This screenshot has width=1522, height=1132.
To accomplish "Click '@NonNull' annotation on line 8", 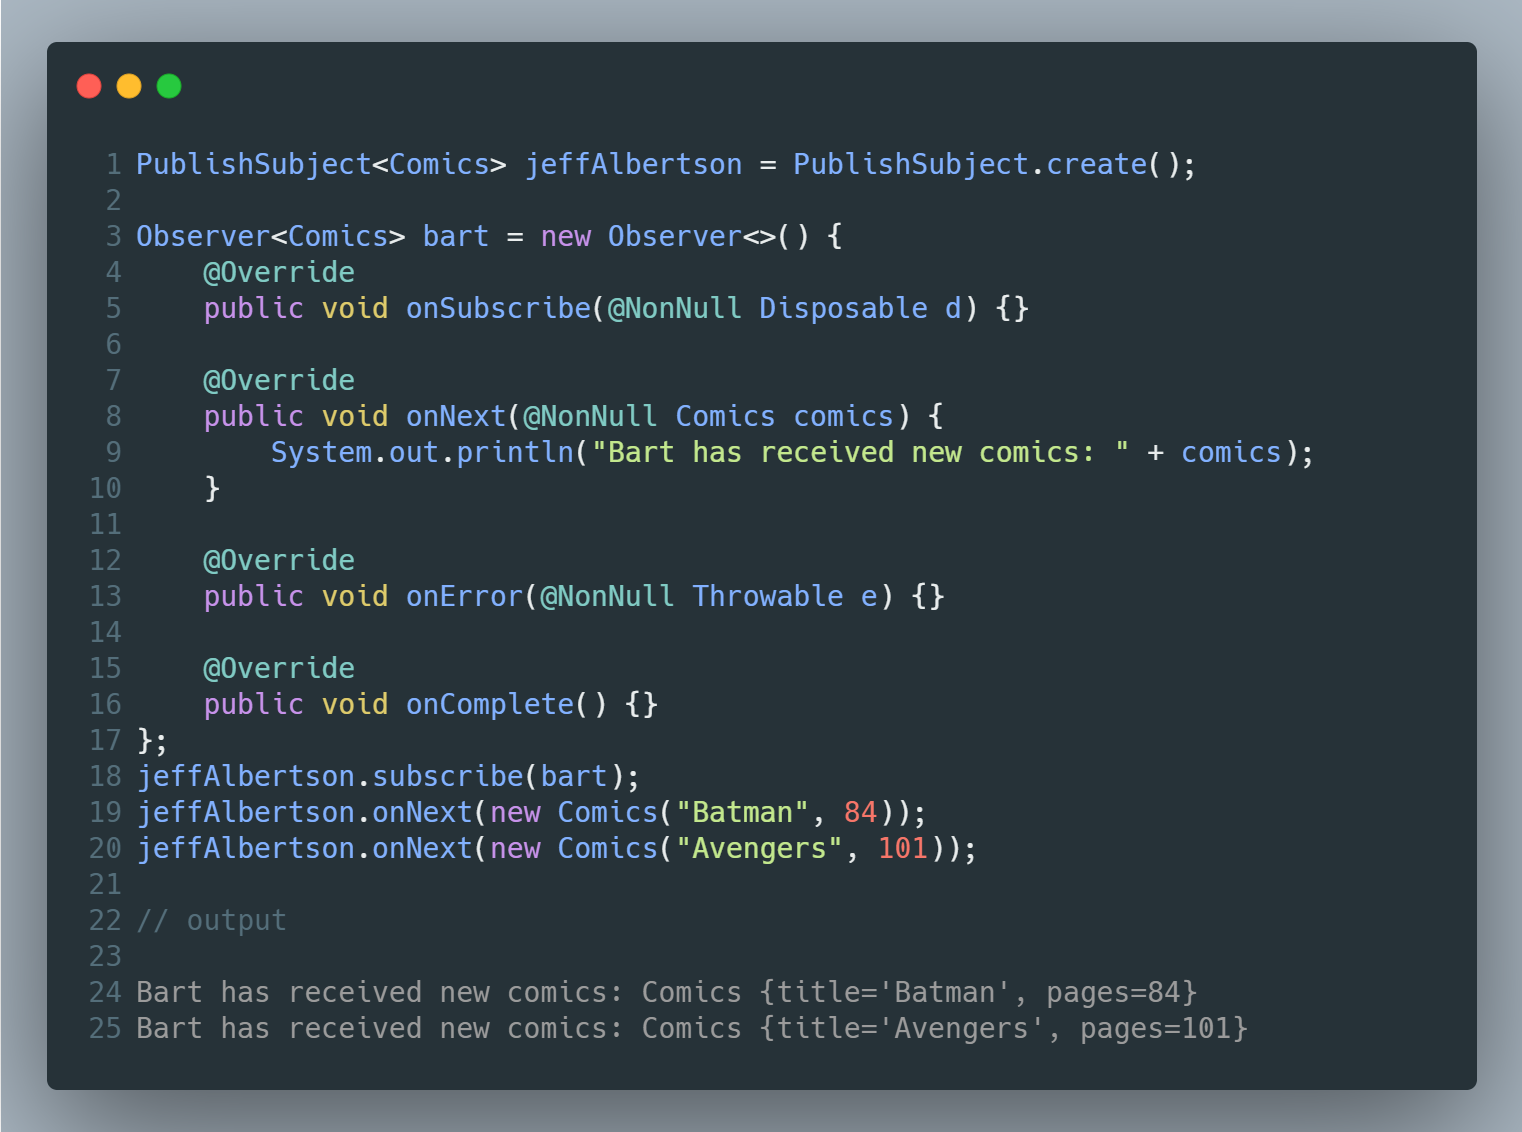I will [x=590, y=416].
